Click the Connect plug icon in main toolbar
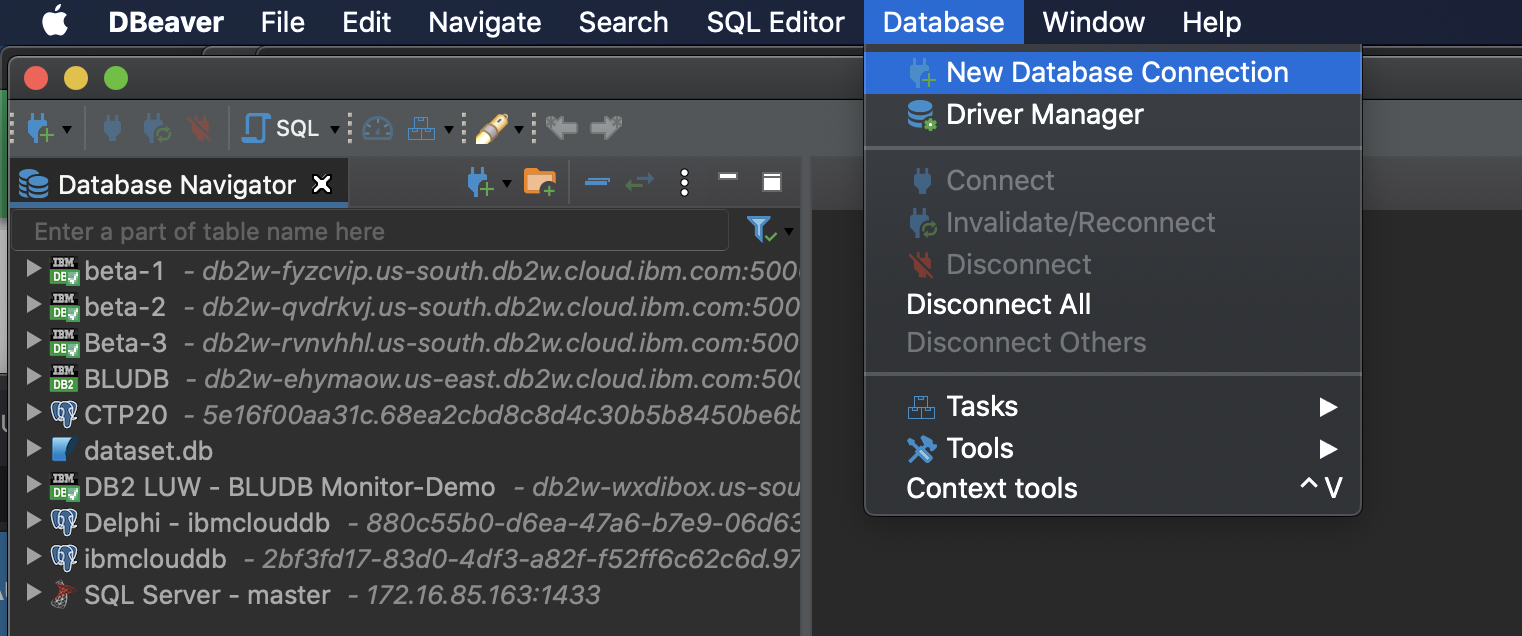Screen dimensions: 1522x636 (112, 128)
